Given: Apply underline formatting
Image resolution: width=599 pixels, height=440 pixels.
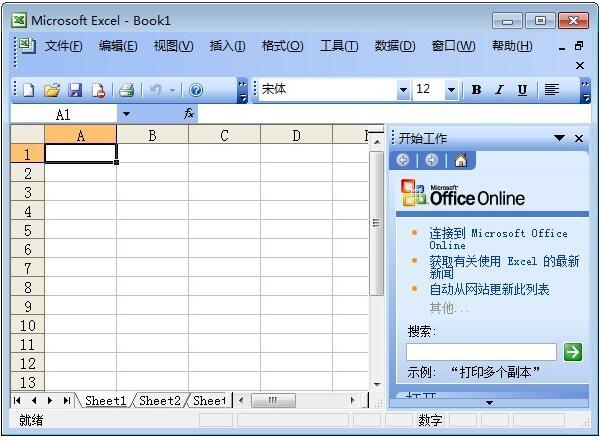Looking at the screenshot, I should [x=522, y=90].
